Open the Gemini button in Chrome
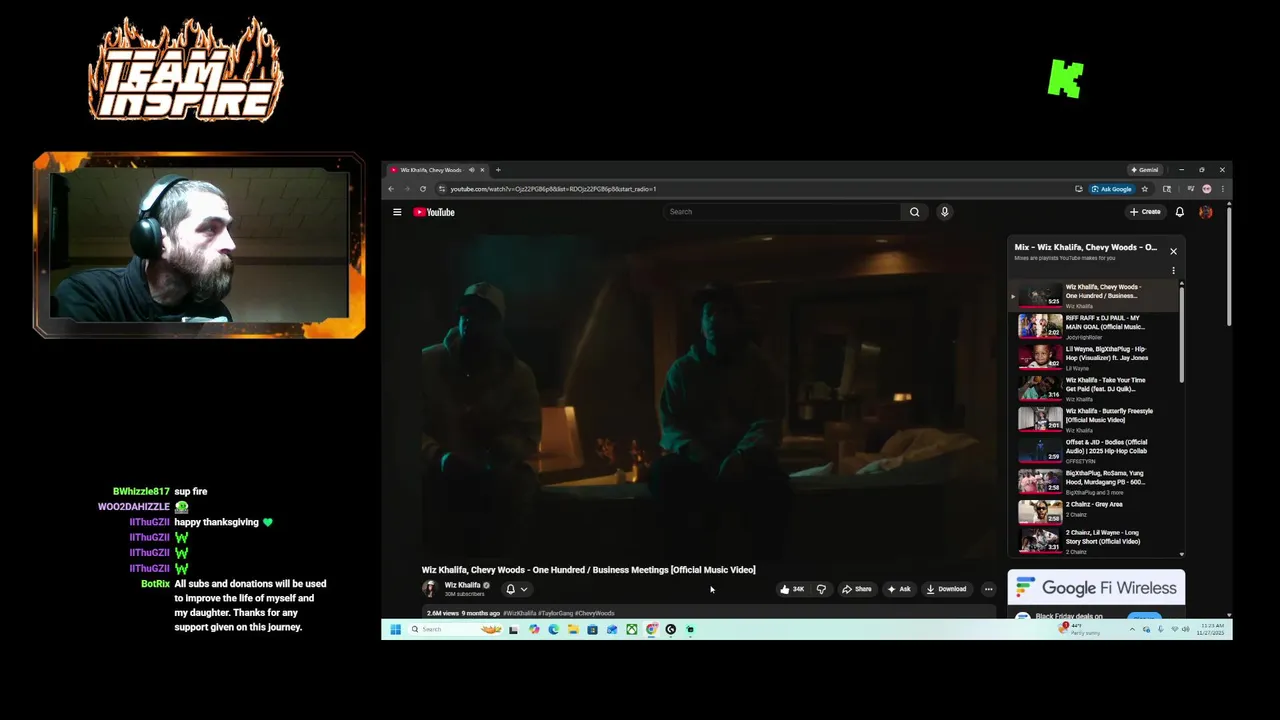 1145,170
